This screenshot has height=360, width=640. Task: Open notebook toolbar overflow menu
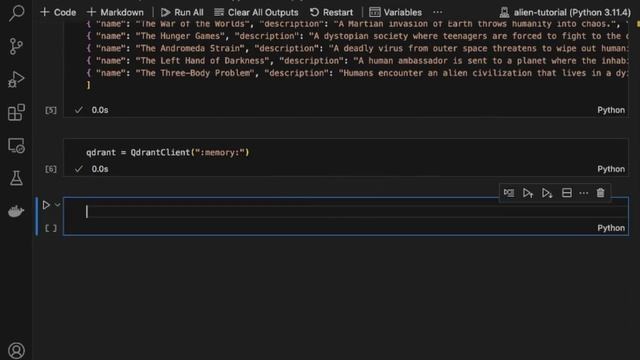[x=438, y=12]
